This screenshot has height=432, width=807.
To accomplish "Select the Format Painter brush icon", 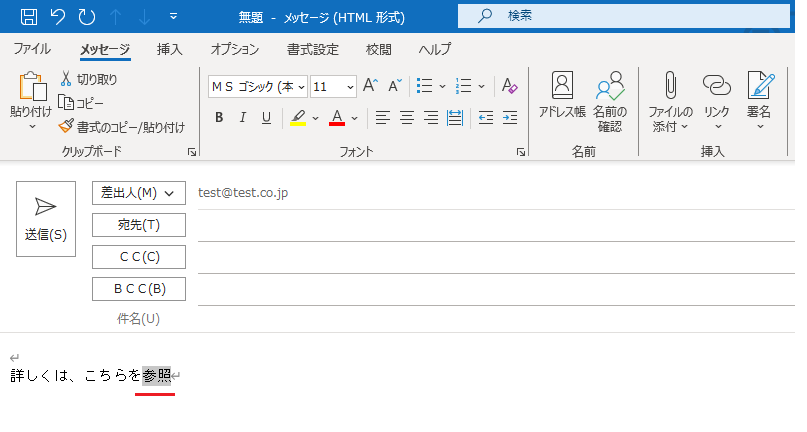I will [x=66, y=127].
